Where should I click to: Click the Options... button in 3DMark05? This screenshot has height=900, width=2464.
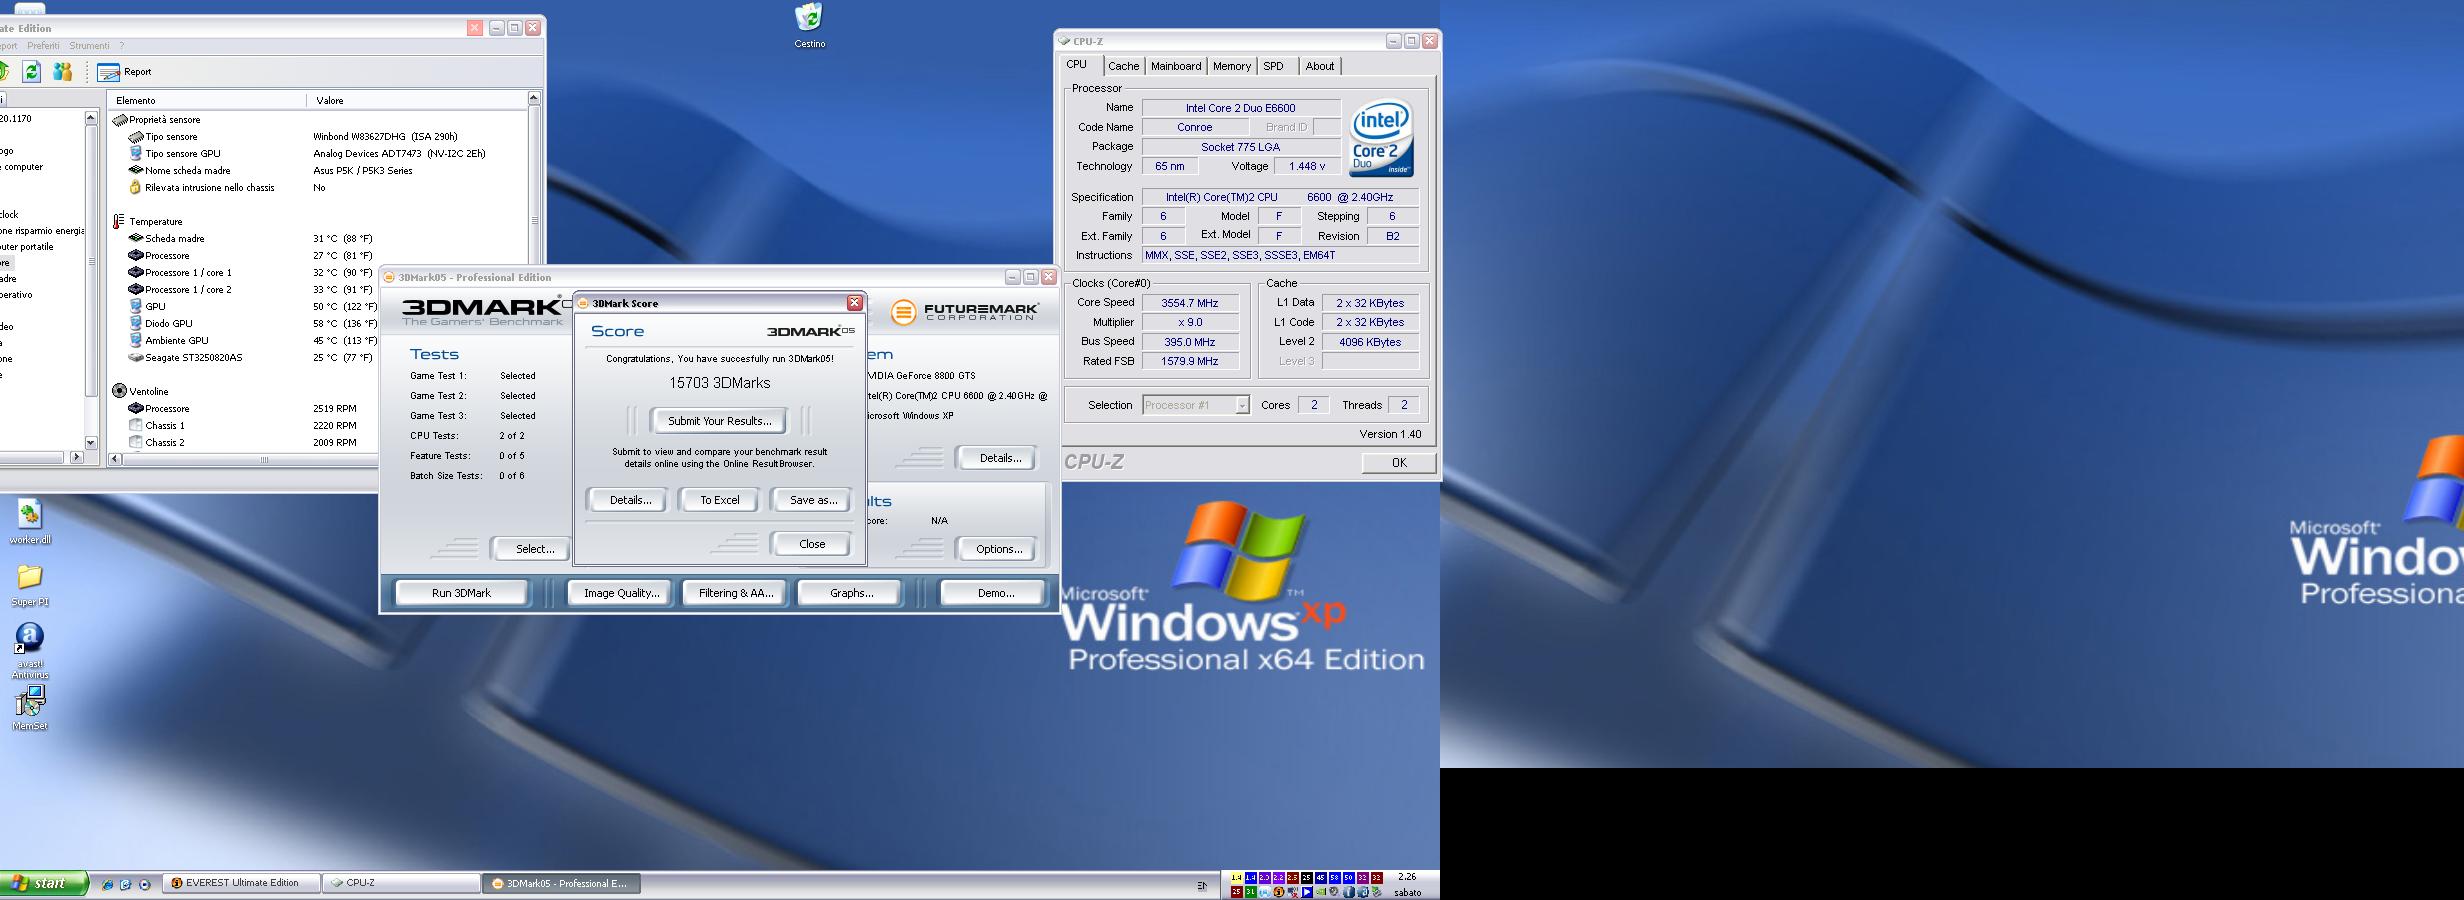[x=998, y=549]
